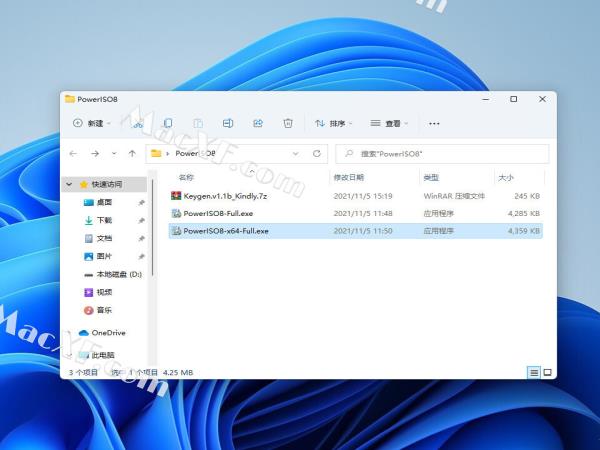Click the PowerISO8-Full.exe installer icon
The image size is (600, 450).
click(176, 214)
